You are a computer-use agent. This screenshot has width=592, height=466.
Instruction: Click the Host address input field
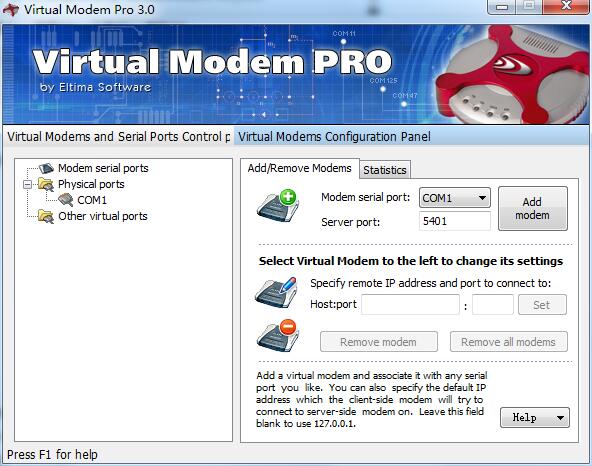[410, 305]
